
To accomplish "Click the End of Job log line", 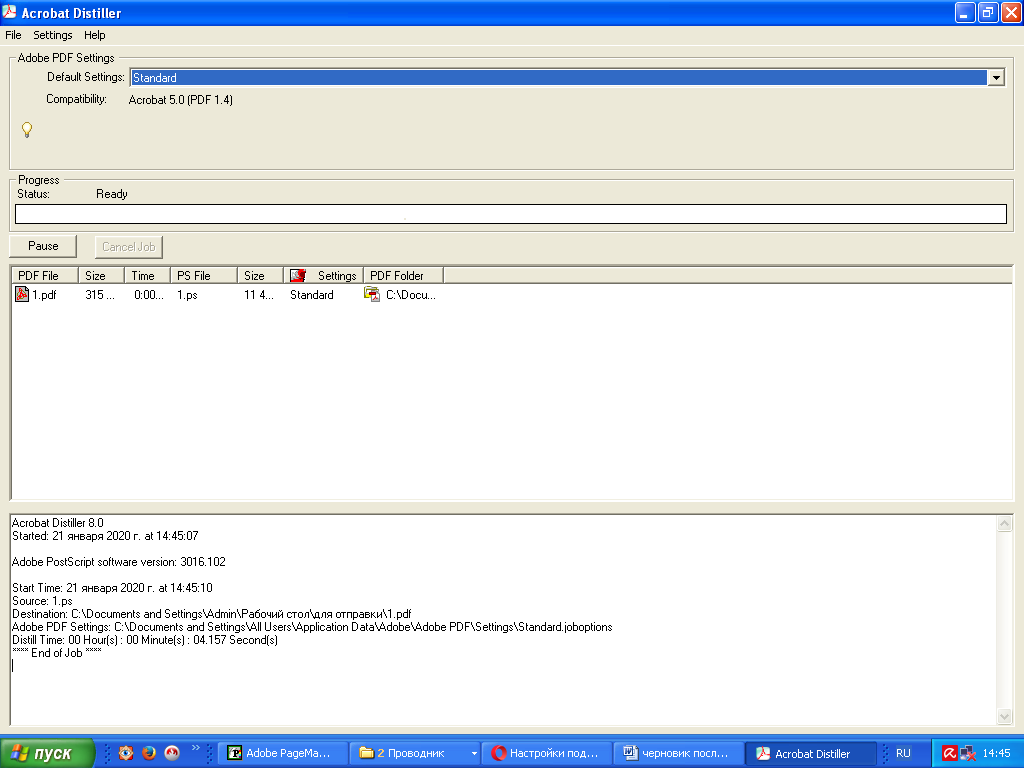I will tap(57, 653).
